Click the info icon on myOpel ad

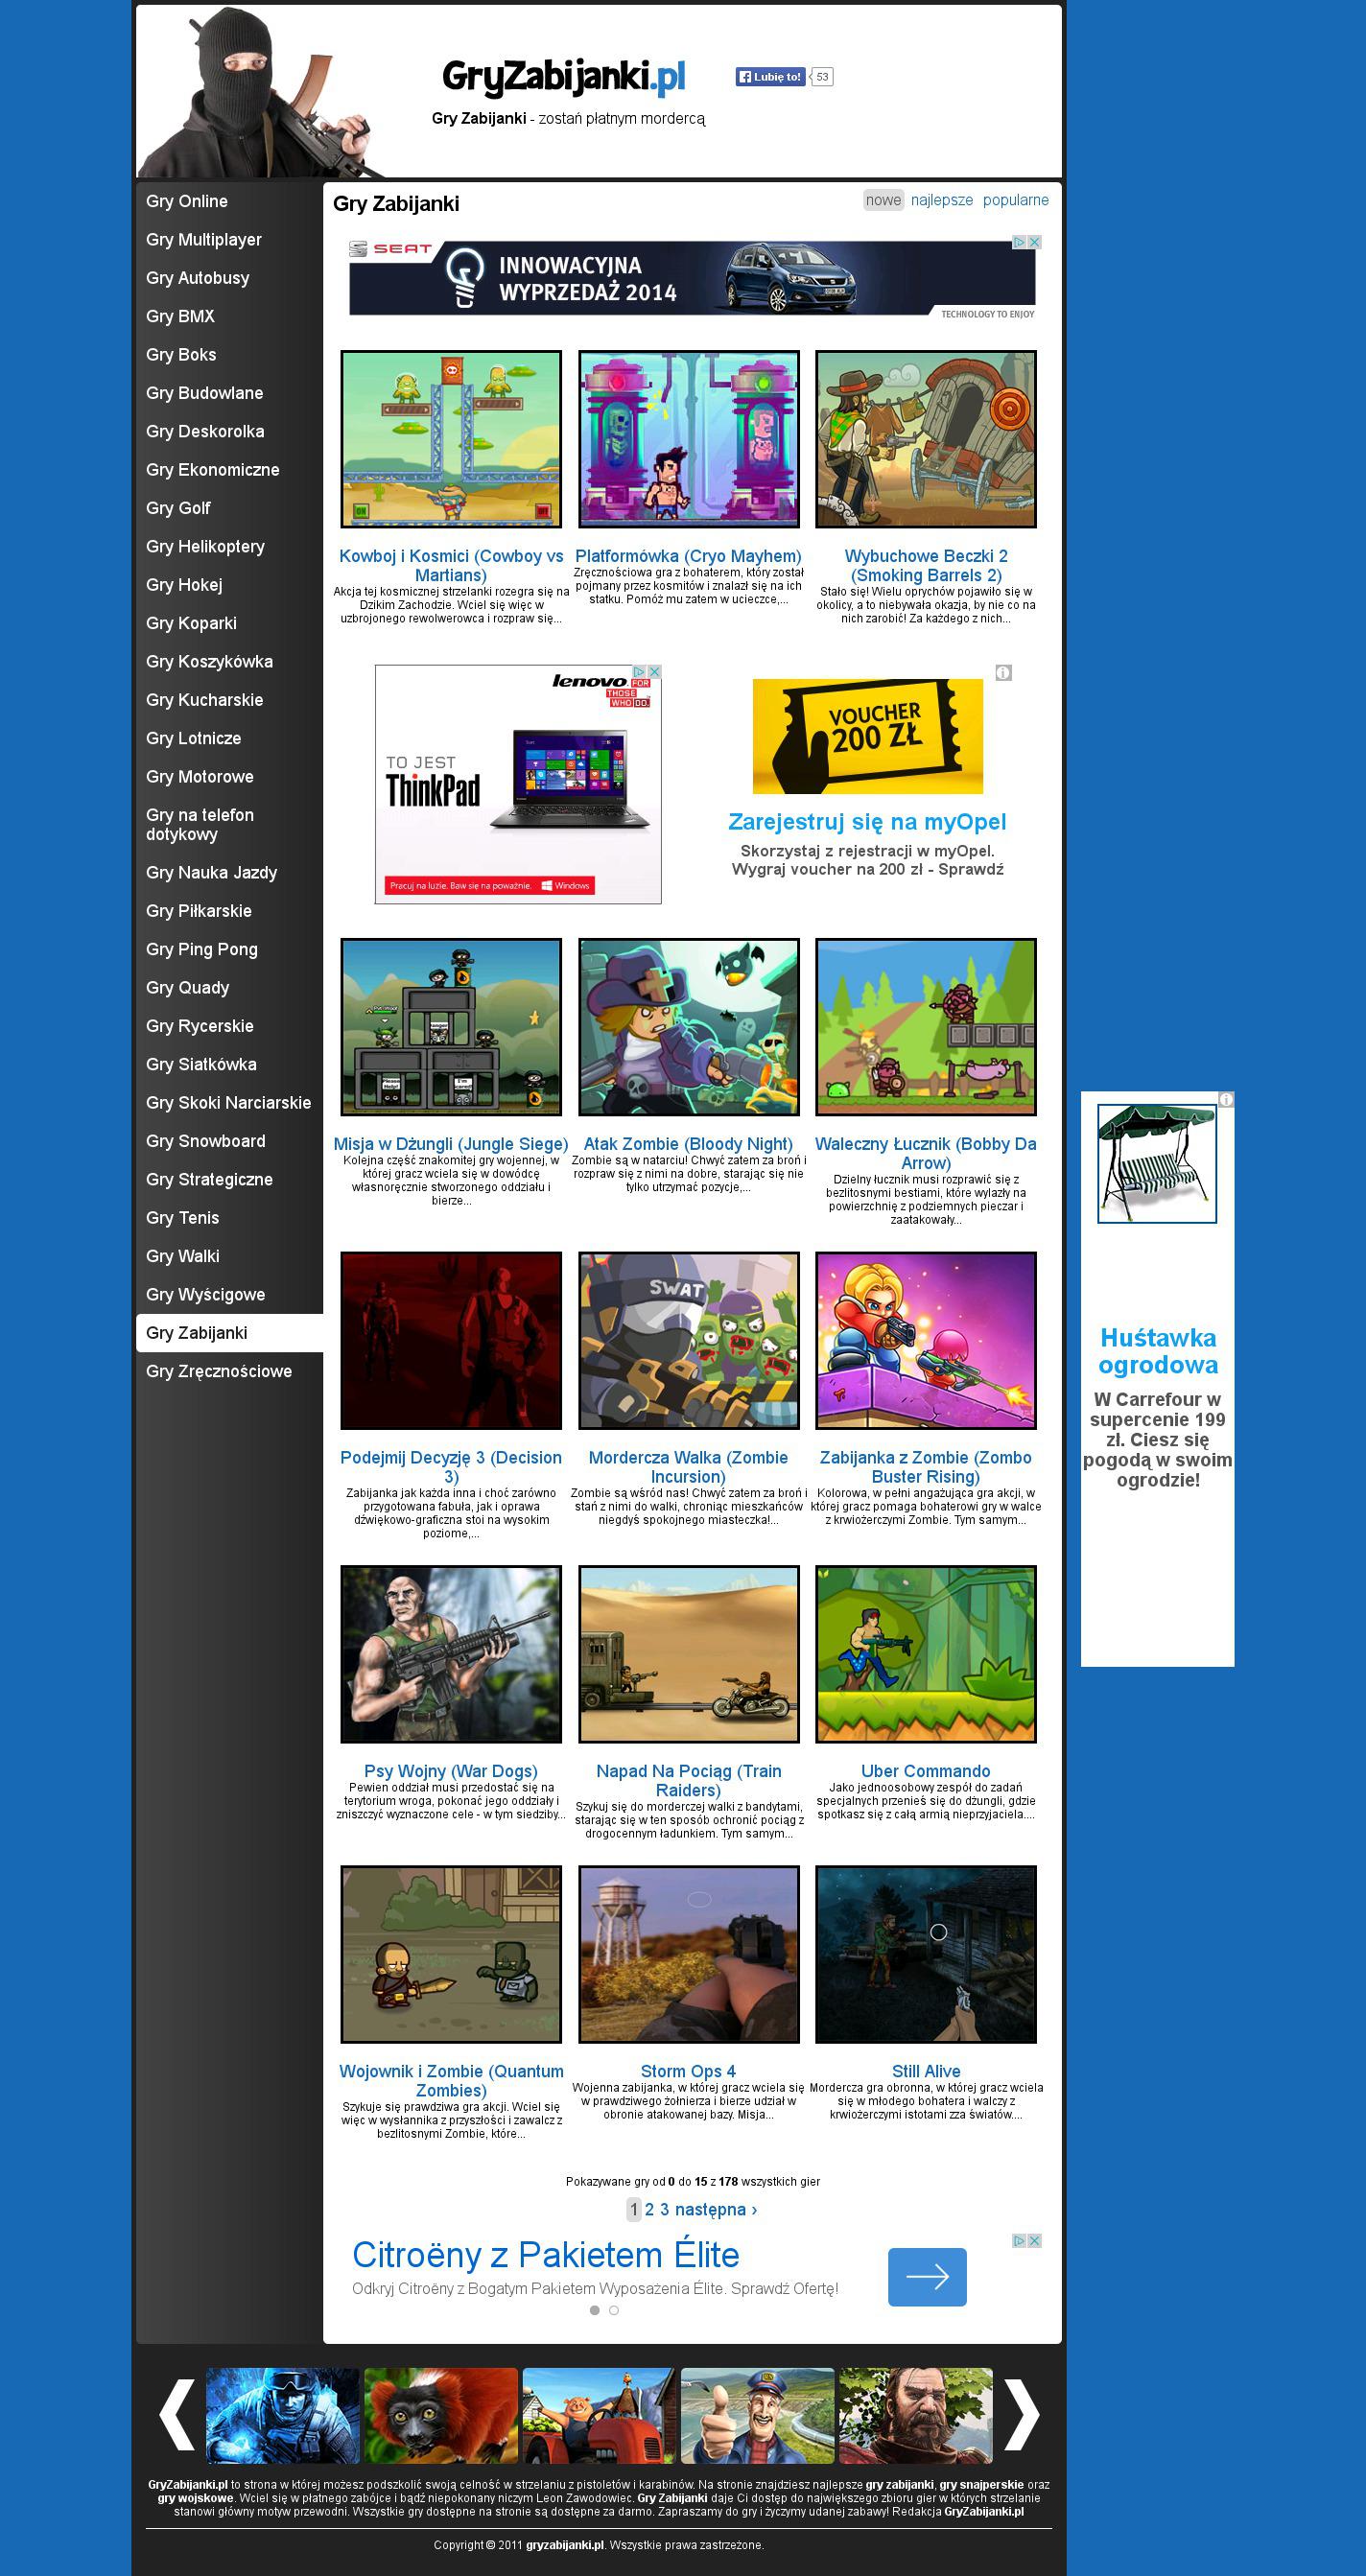pyautogui.click(x=1003, y=673)
